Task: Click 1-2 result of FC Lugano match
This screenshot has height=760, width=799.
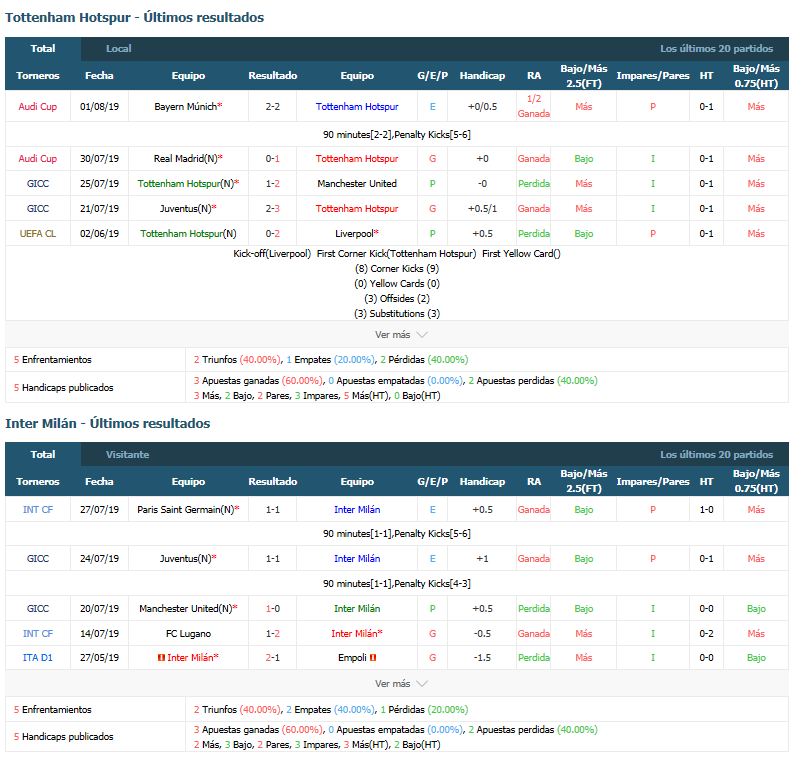Action: point(273,634)
